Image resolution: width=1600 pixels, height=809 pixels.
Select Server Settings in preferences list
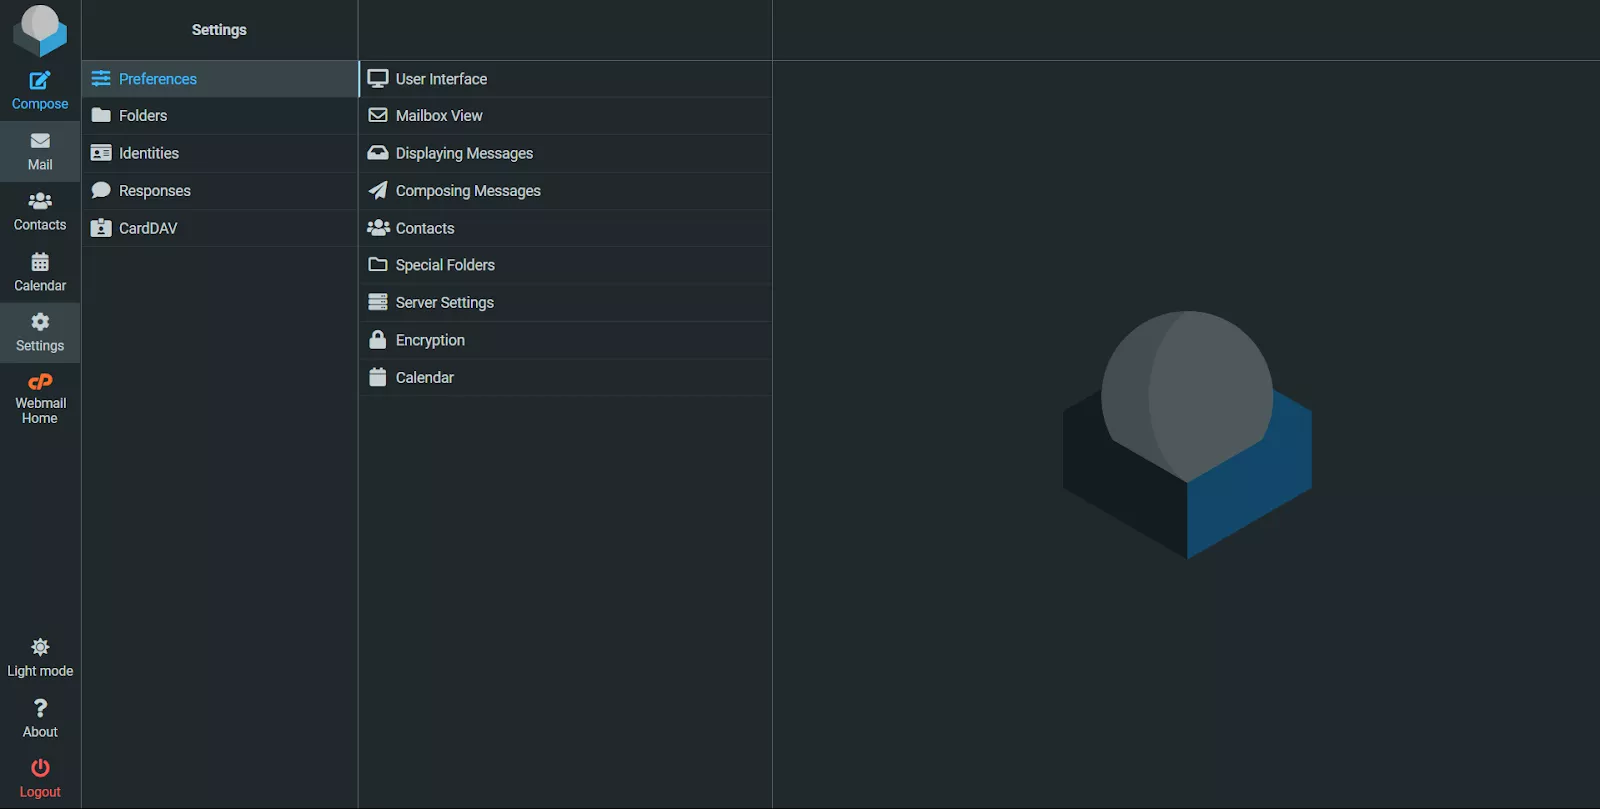[x=444, y=303]
